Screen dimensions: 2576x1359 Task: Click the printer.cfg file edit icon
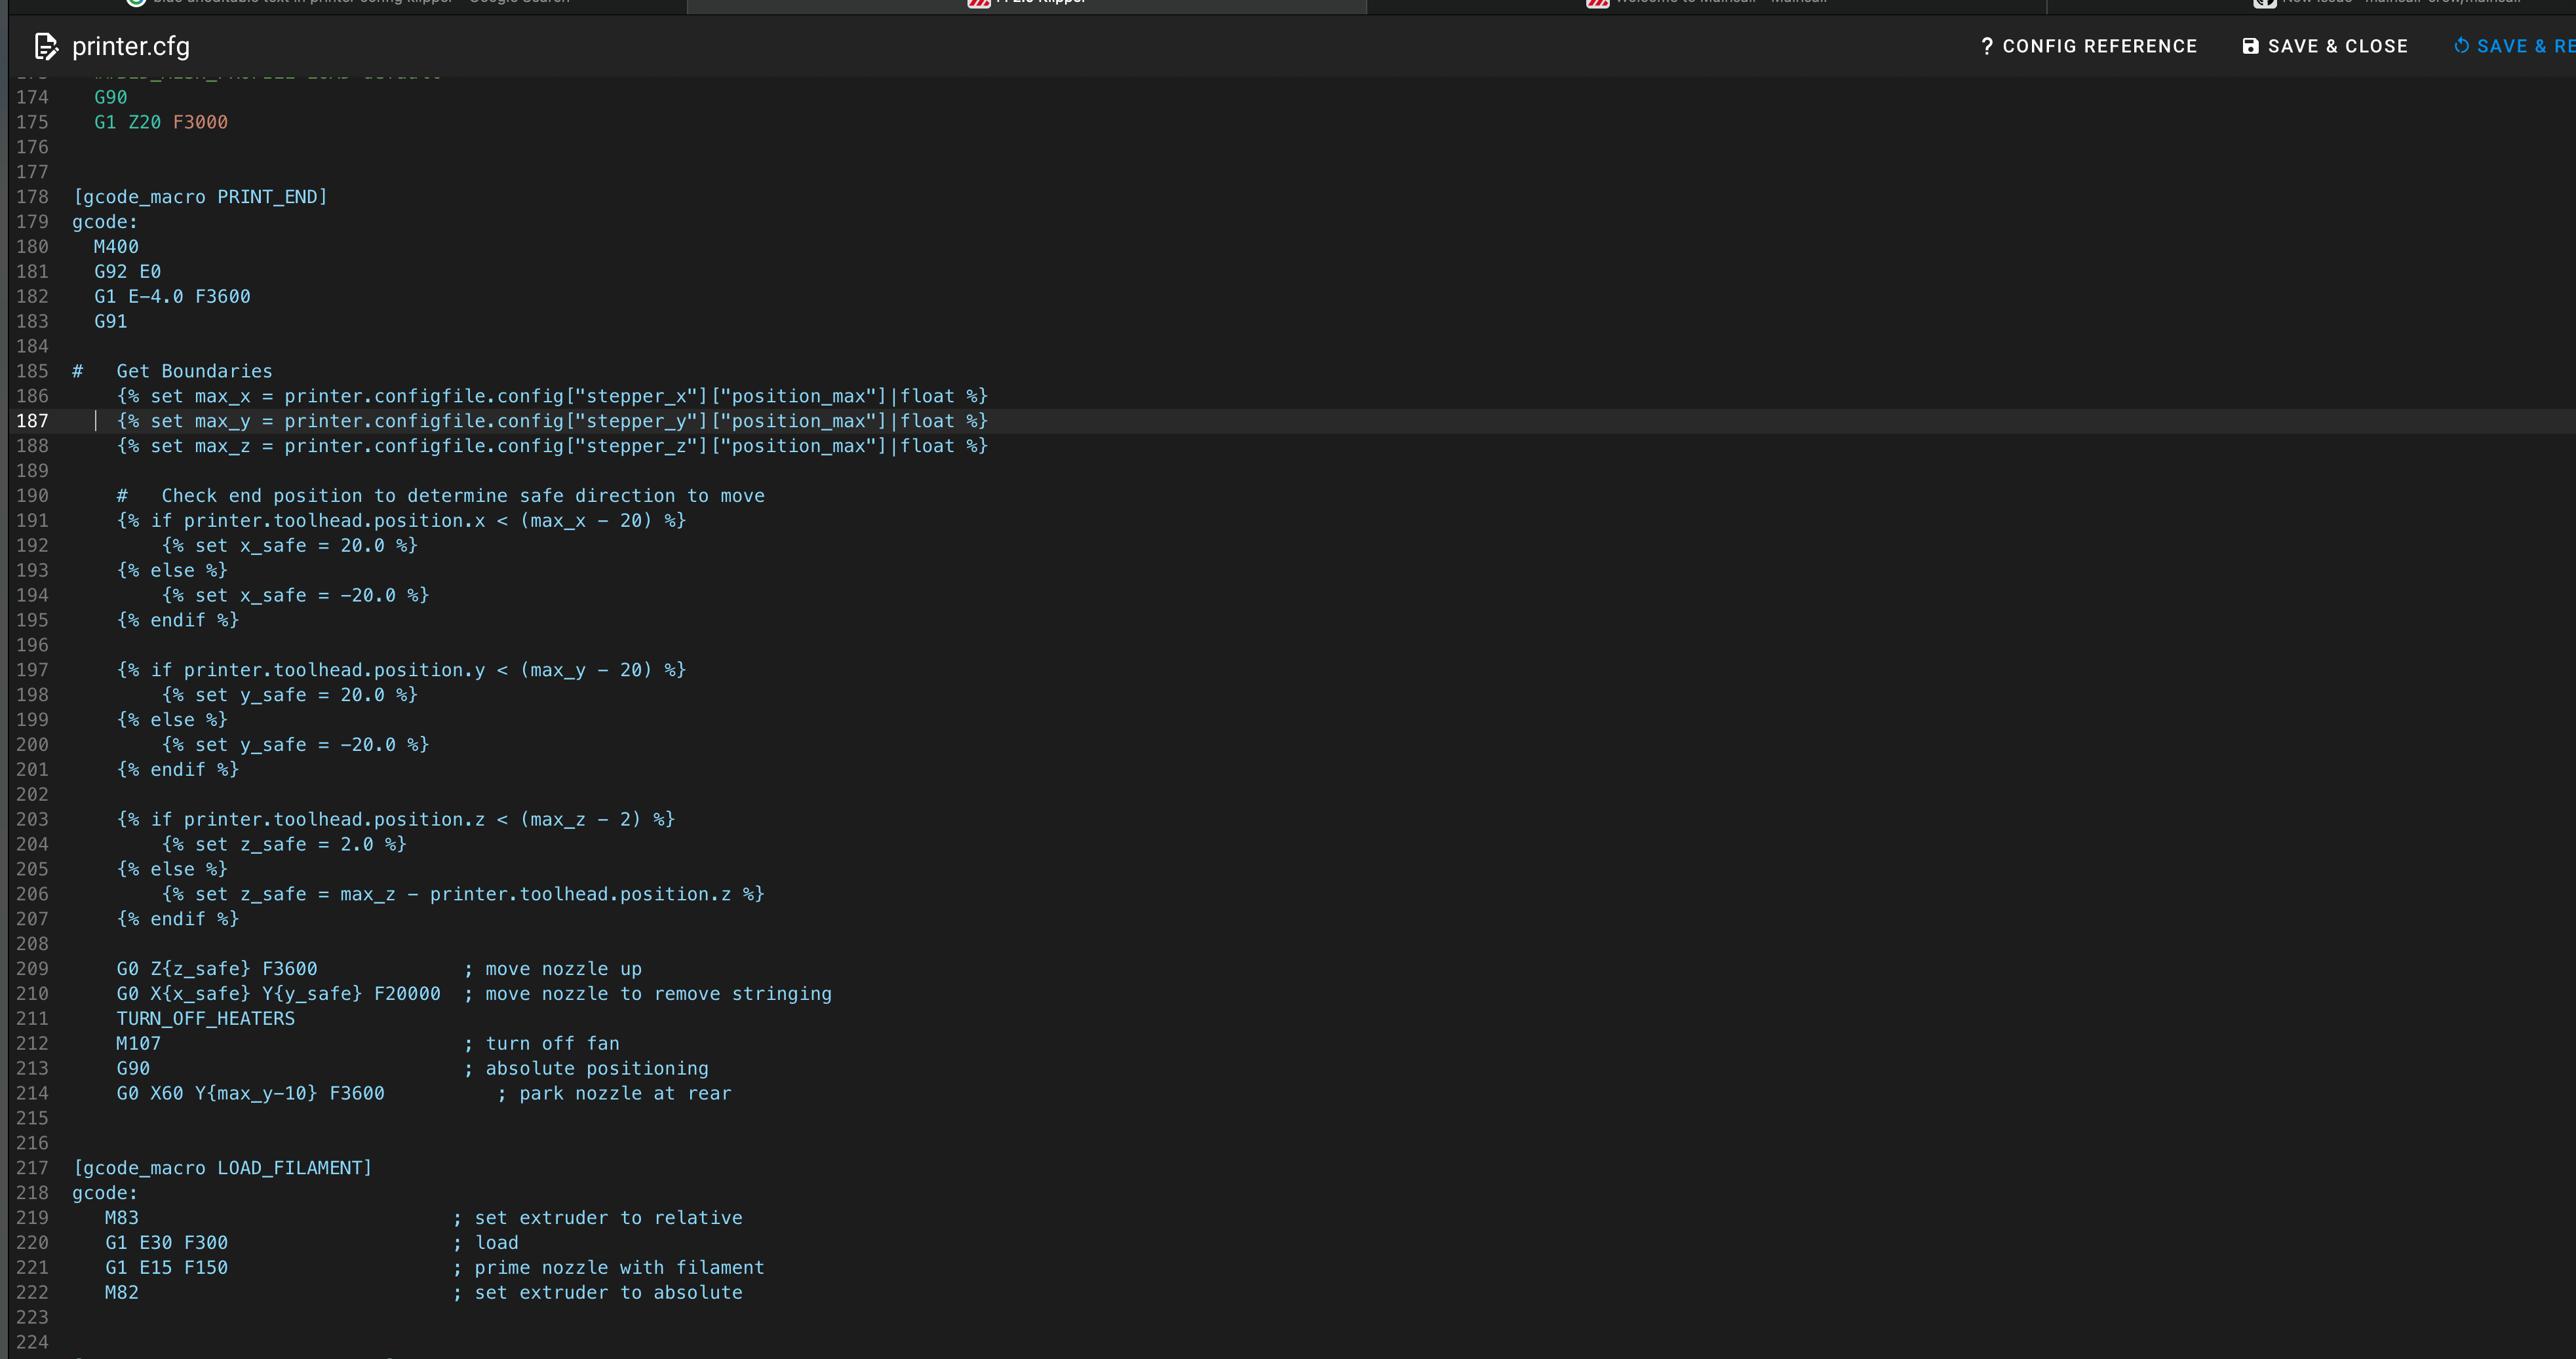tap(46, 46)
